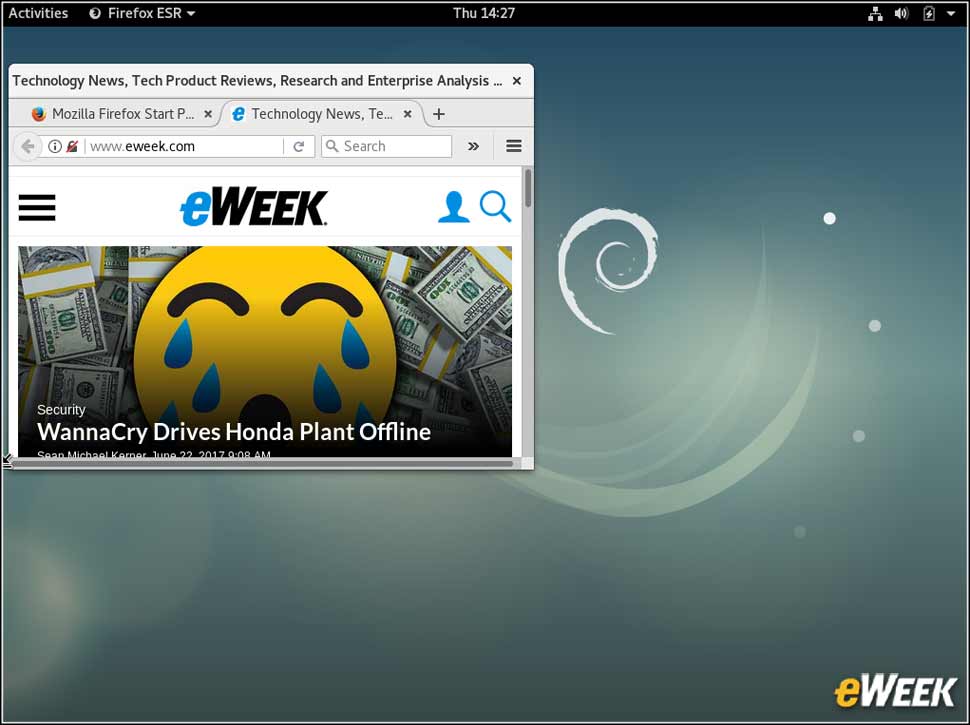This screenshot has height=725, width=970.
Task: Click the www.eweek.com address field
Action: point(184,147)
